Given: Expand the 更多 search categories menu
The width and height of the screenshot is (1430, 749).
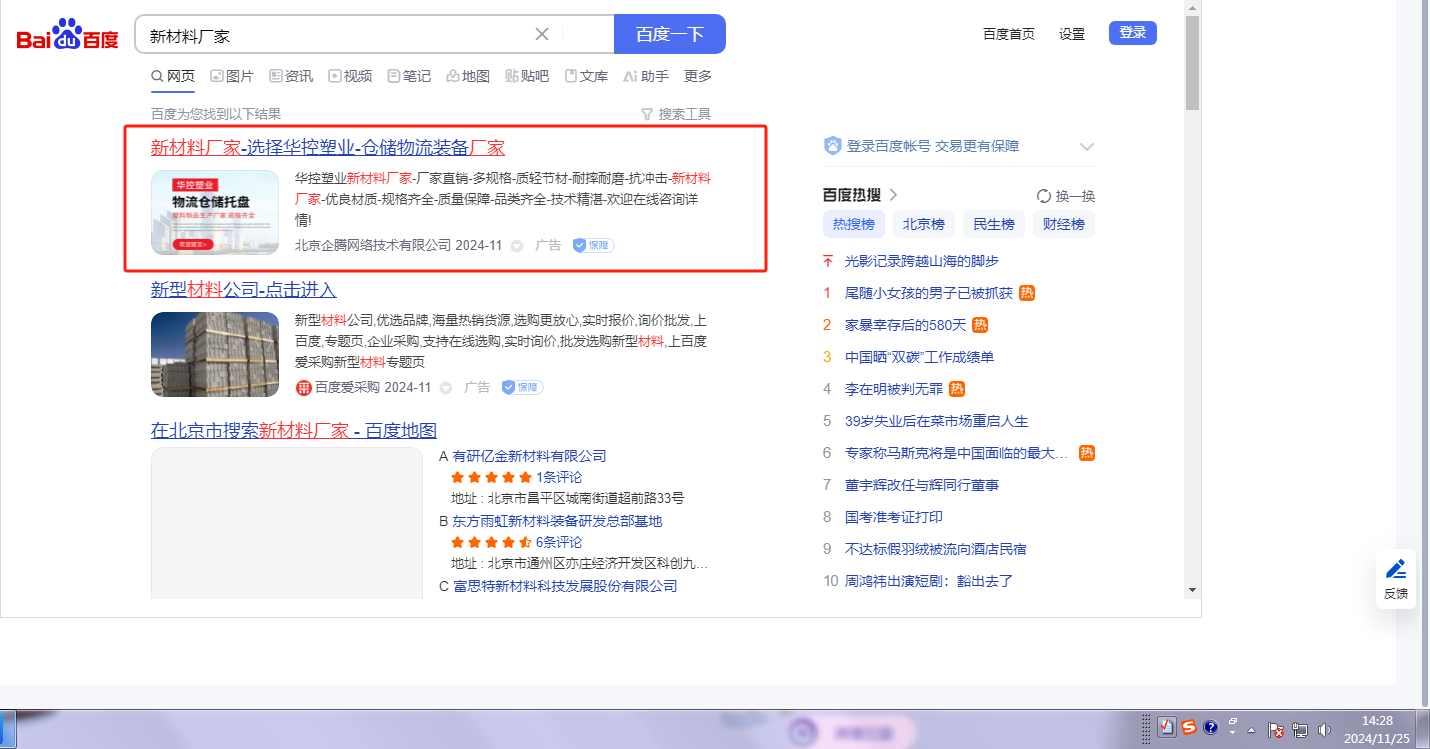Looking at the screenshot, I should coord(698,76).
